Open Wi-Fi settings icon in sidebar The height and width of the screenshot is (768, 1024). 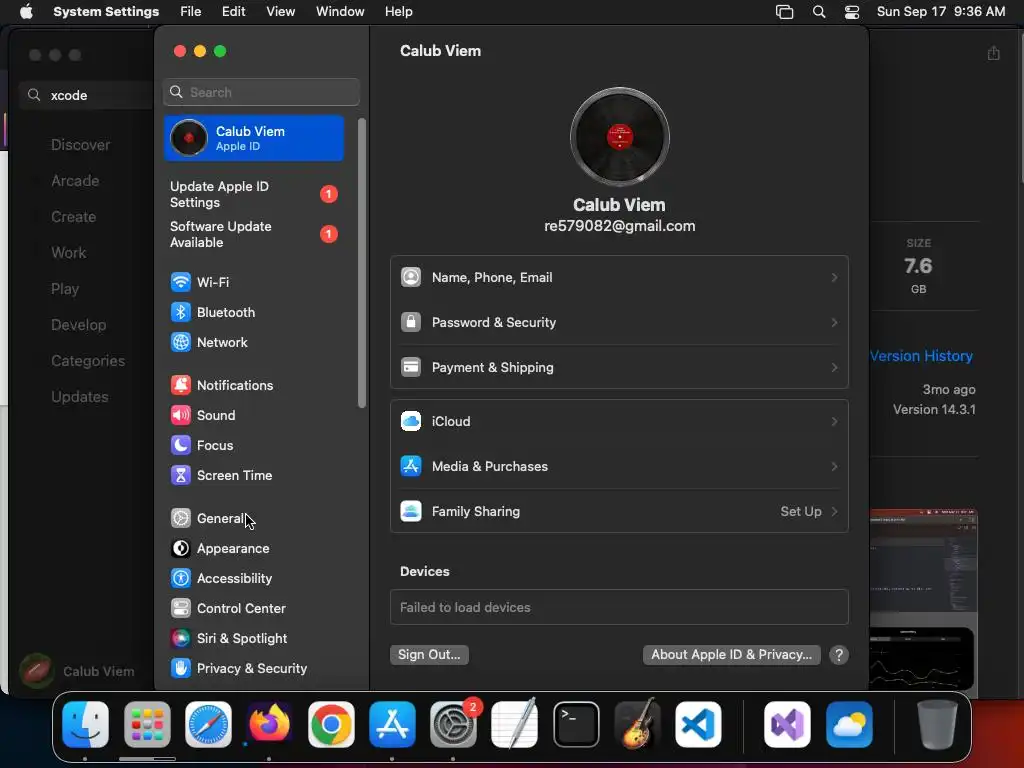pos(180,282)
